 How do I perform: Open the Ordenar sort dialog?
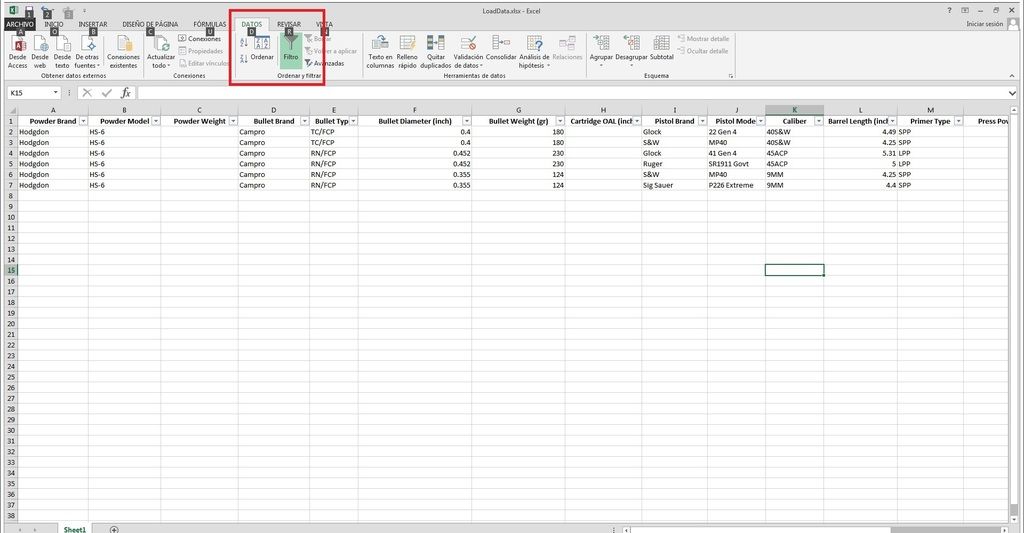click(x=262, y=49)
